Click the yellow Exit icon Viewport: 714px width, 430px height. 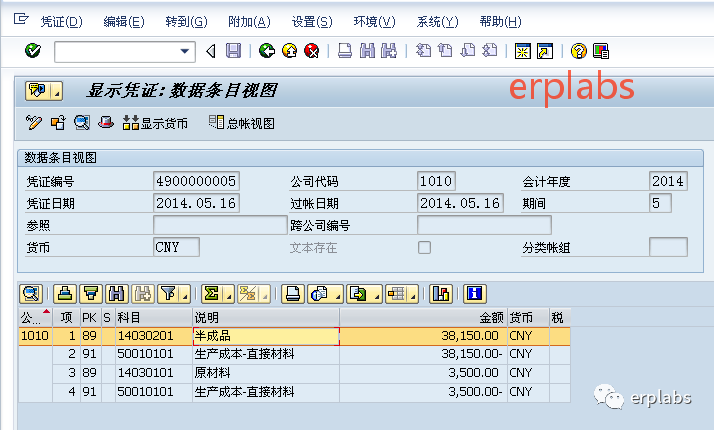pyautogui.click(x=290, y=51)
